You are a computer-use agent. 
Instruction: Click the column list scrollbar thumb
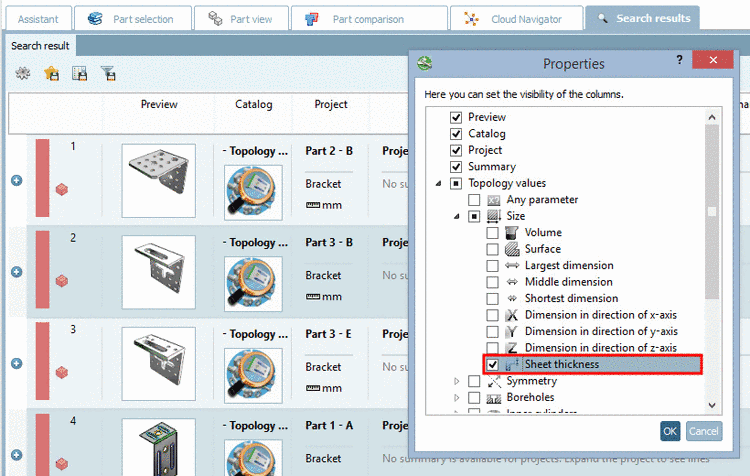(x=712, y=211)
